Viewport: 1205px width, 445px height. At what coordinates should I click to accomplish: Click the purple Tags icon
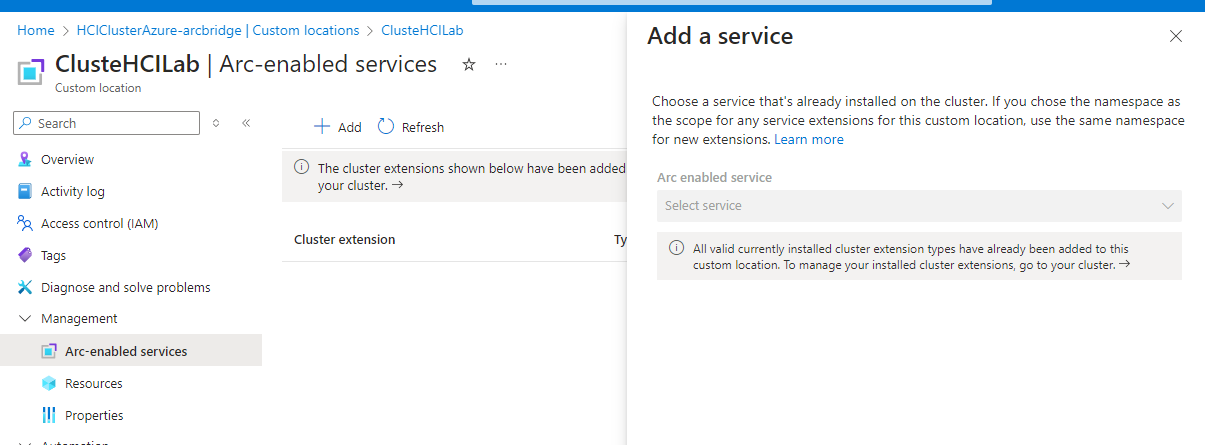(25, 255)
